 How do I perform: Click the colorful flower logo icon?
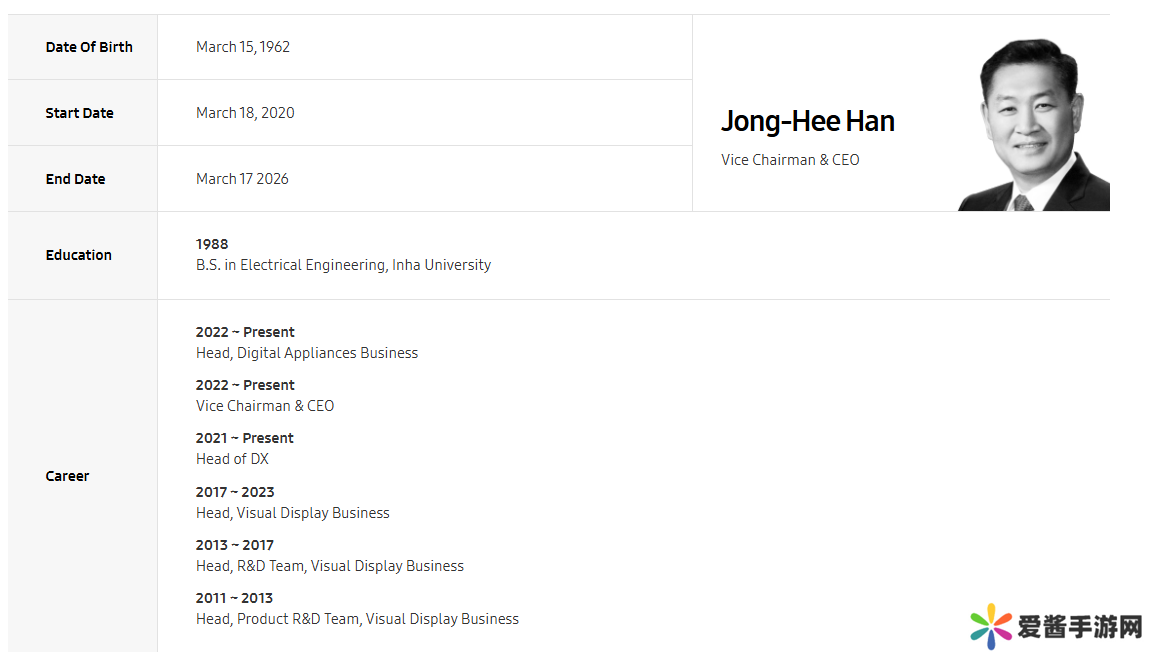pyautogui.click(x=990, y=626)
